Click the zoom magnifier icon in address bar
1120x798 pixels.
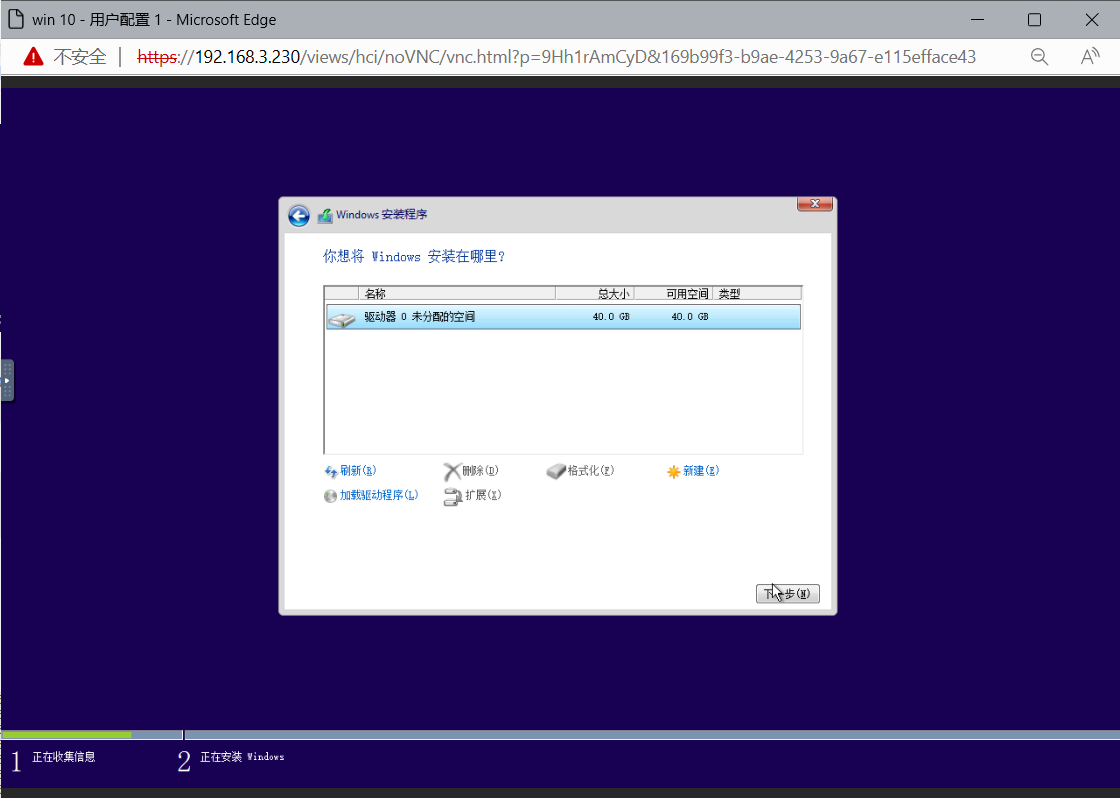[x=1039, y=56]
